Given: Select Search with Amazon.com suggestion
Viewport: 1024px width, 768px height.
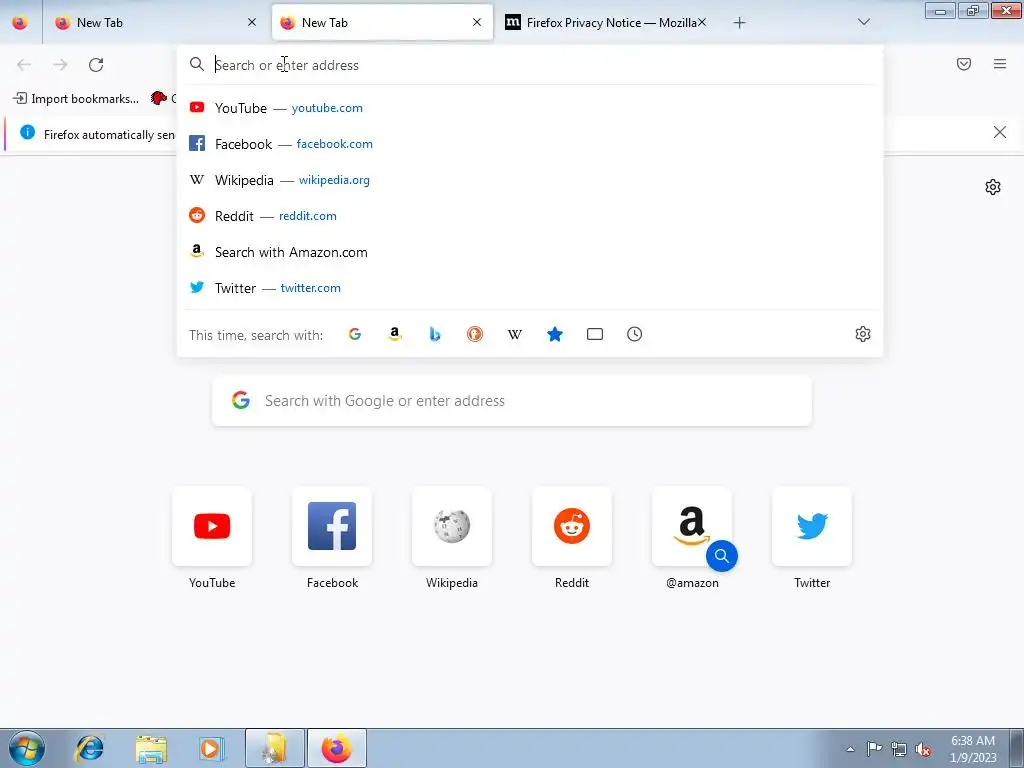Looking at the screenshot, I should click(x=530, y=252).
